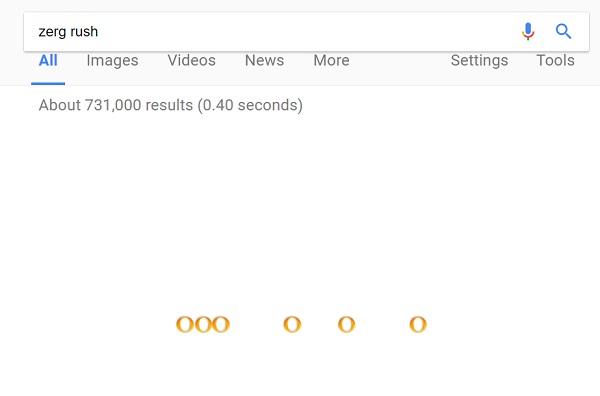Click the '(0.40 seconds)' timing text
The width and height of the screenshot is (600, 396).
point(250,105)
